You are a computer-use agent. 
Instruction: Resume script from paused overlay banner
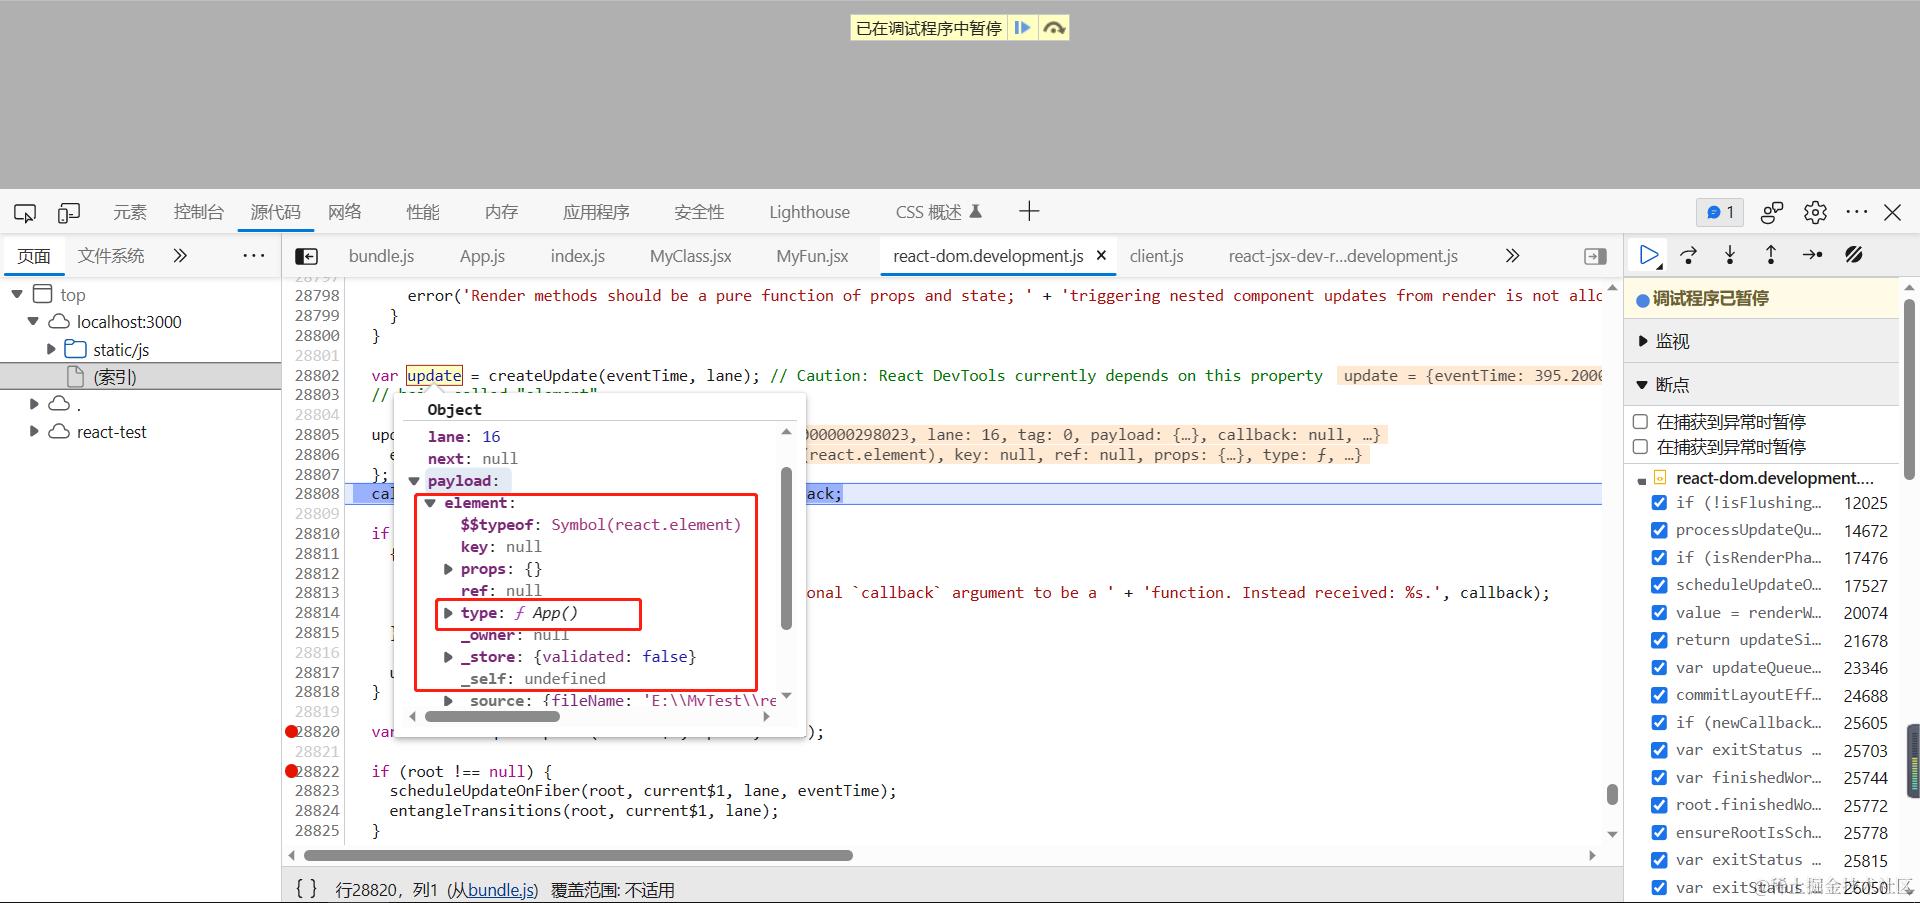[x=1022, y=28]
